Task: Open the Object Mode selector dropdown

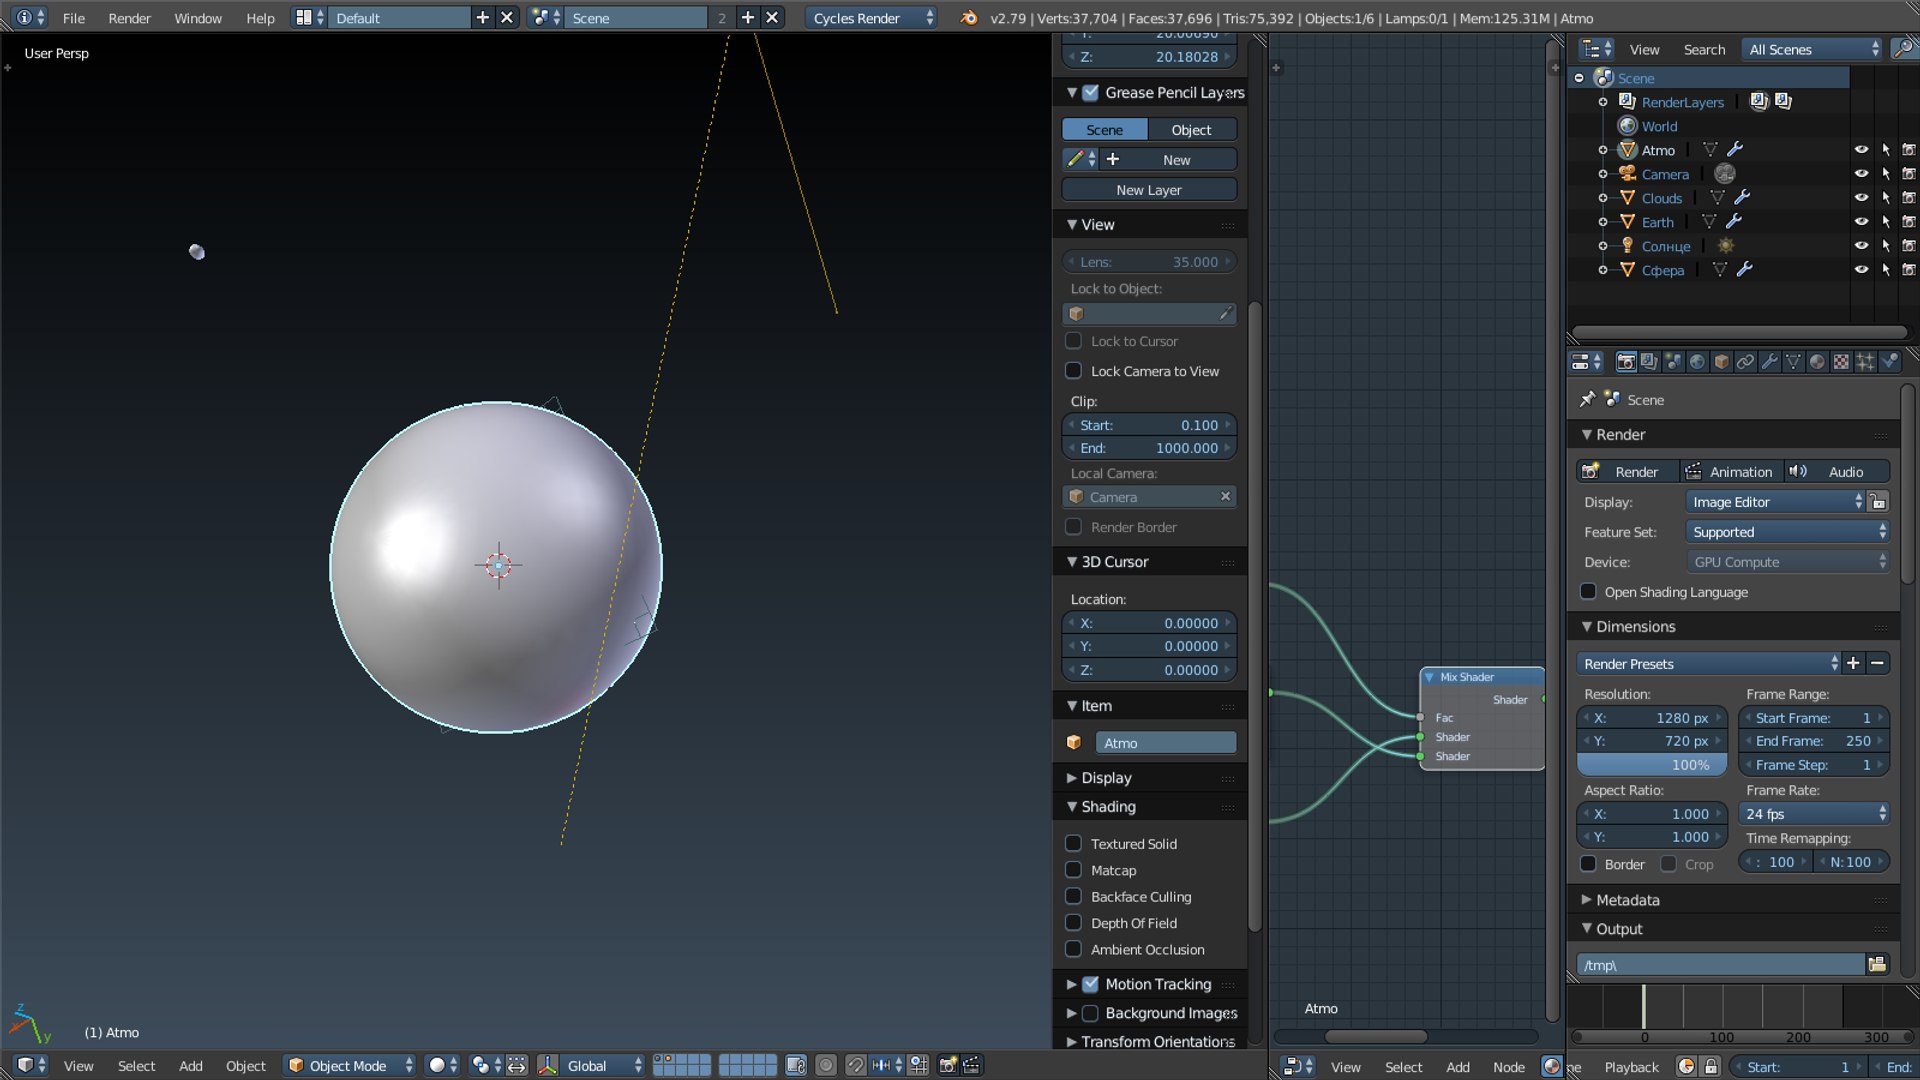Action: [350, 1066]
